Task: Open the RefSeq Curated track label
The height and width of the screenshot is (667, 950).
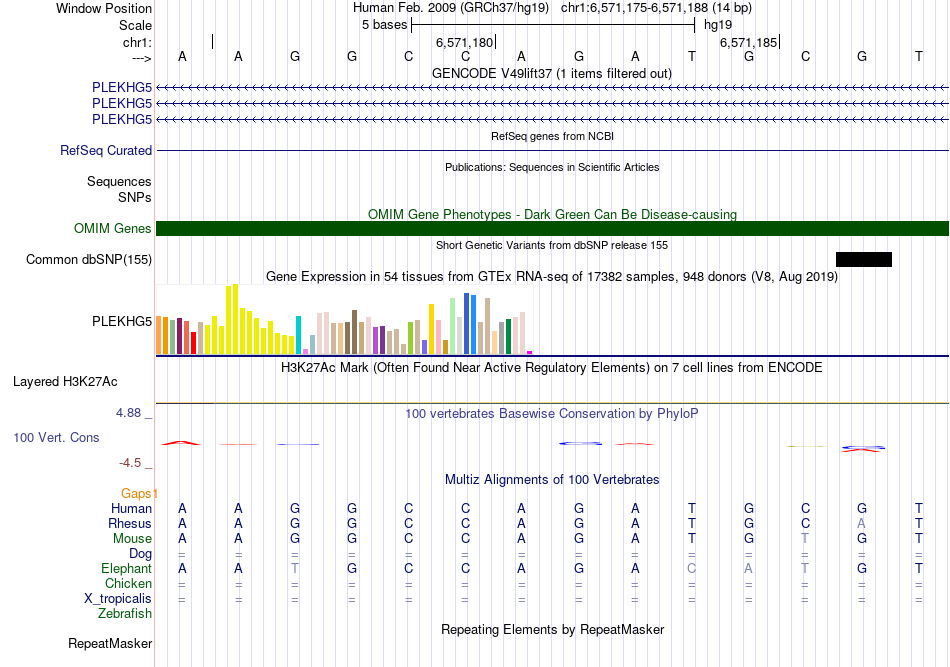Action: point(106,151)
